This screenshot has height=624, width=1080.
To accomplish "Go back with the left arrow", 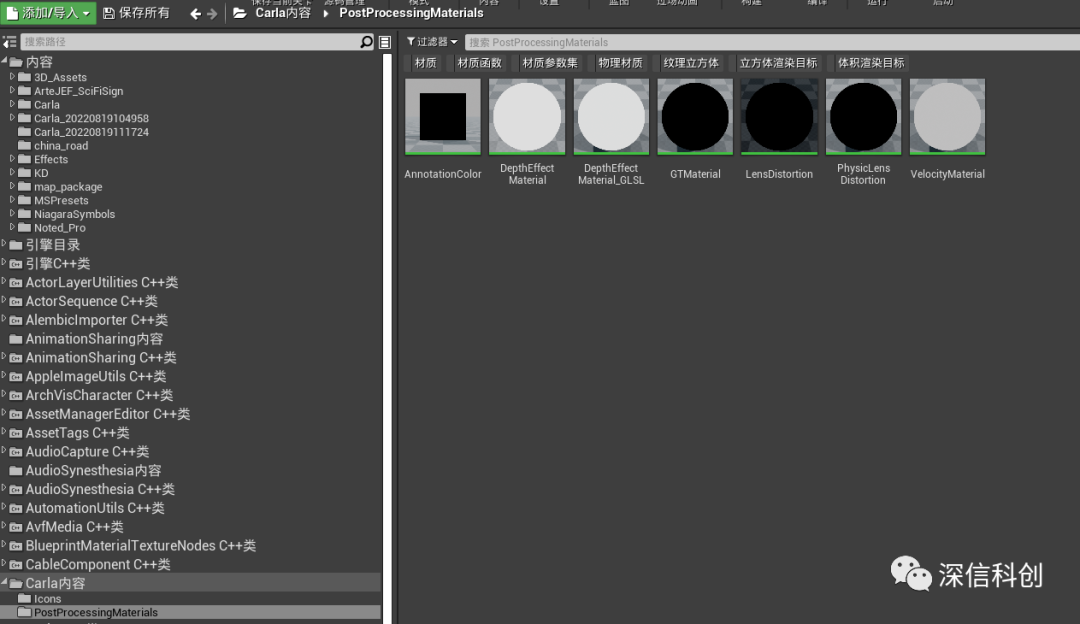I will tap(196, 14).
